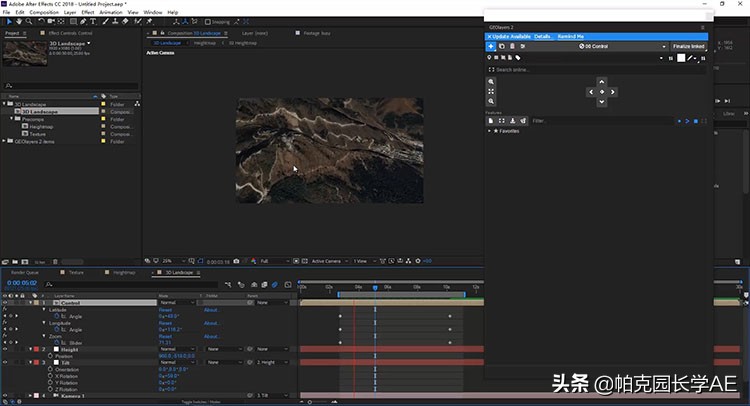Click the right arrow in map navigation pad
Image resolution: width=750 pixels, height=406 pixels.
pos(611,91)
